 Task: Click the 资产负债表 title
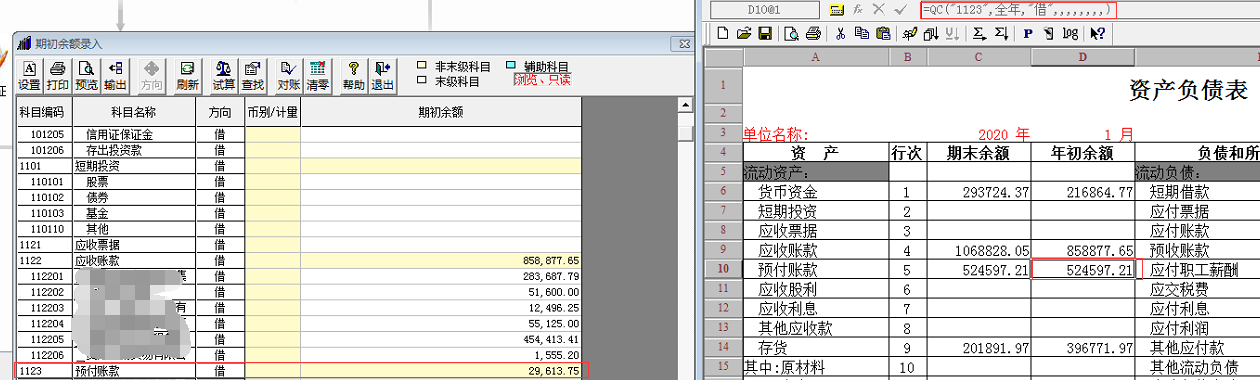click(x=1187, y=90)
